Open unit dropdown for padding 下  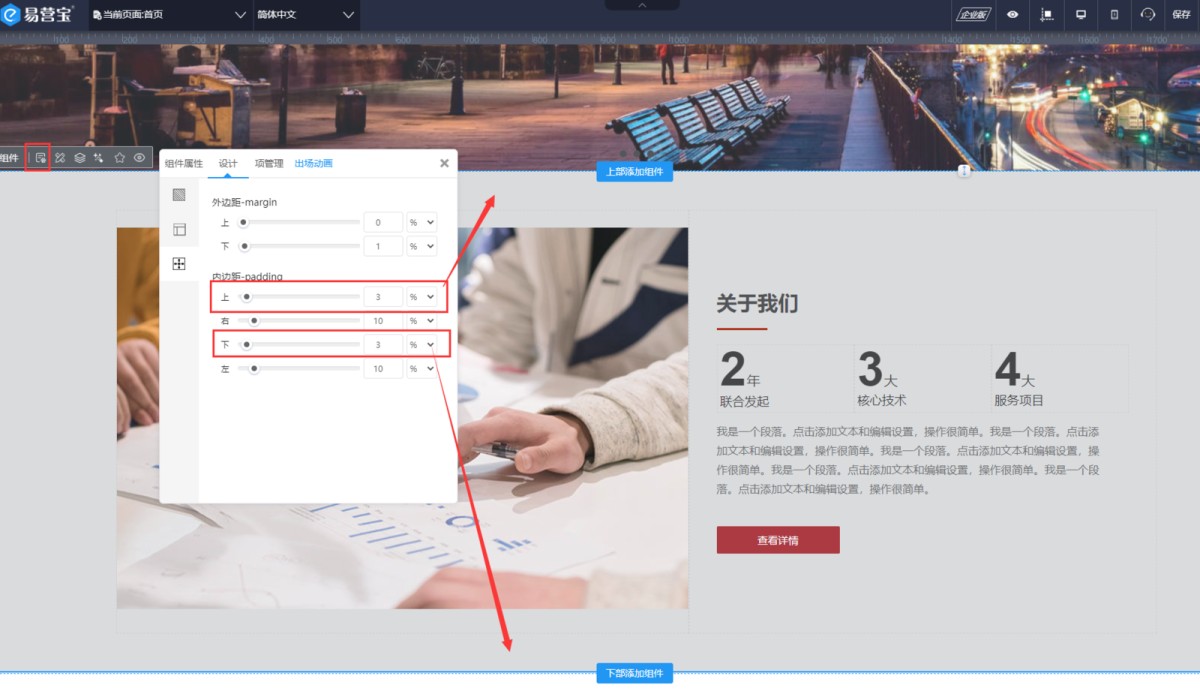tap(422, 345)
